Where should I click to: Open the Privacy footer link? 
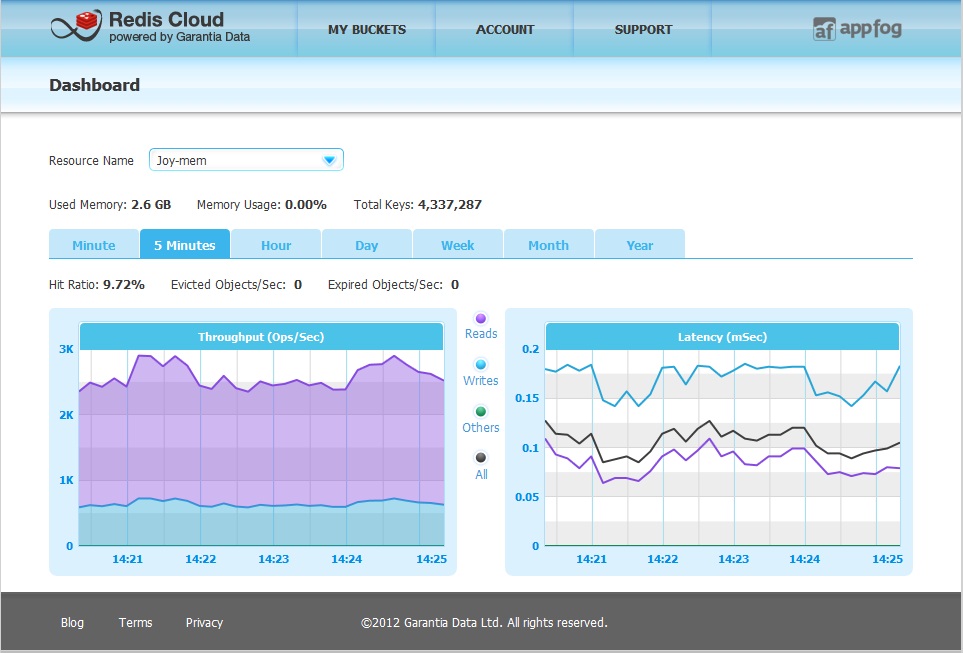[x=204, y=622]
